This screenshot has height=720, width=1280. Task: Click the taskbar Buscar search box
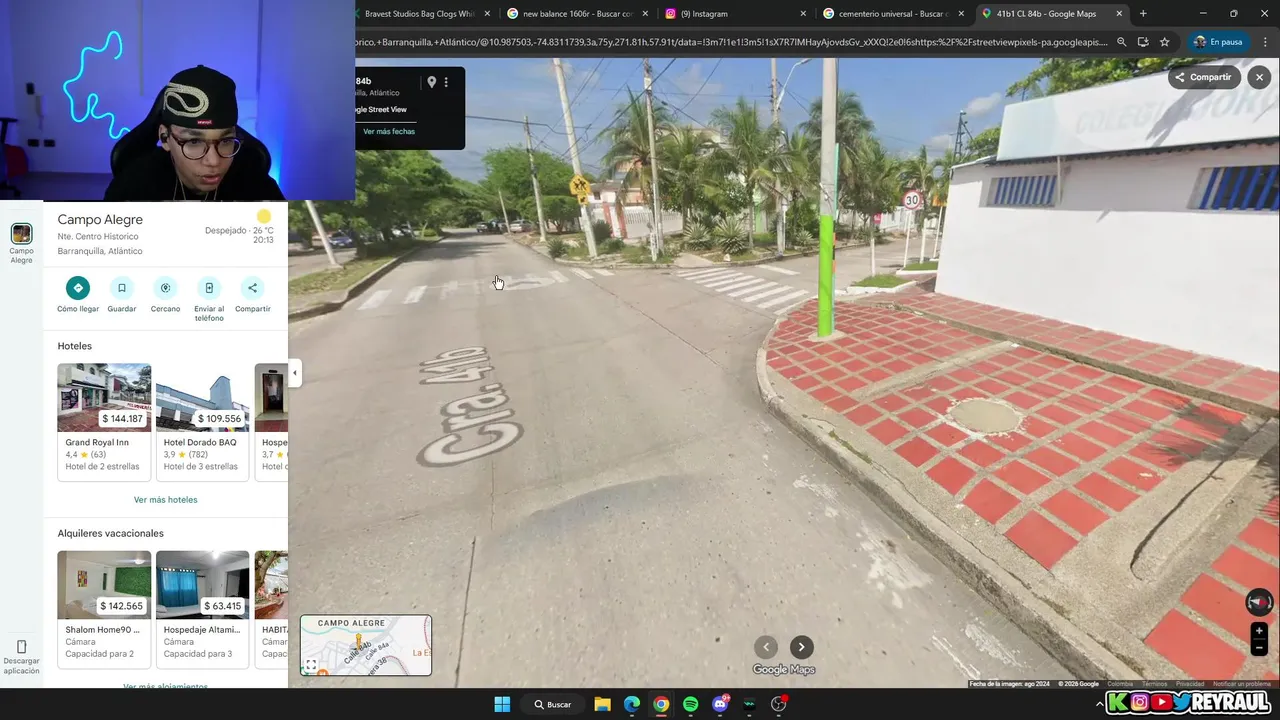[552, 704]
